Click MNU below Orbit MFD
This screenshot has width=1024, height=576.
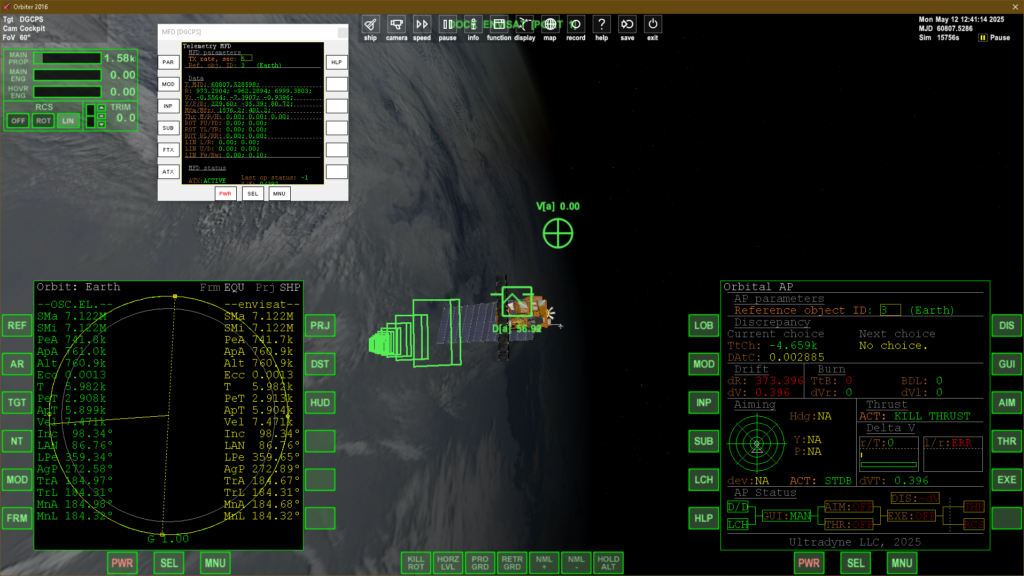(x=215, y=563)
